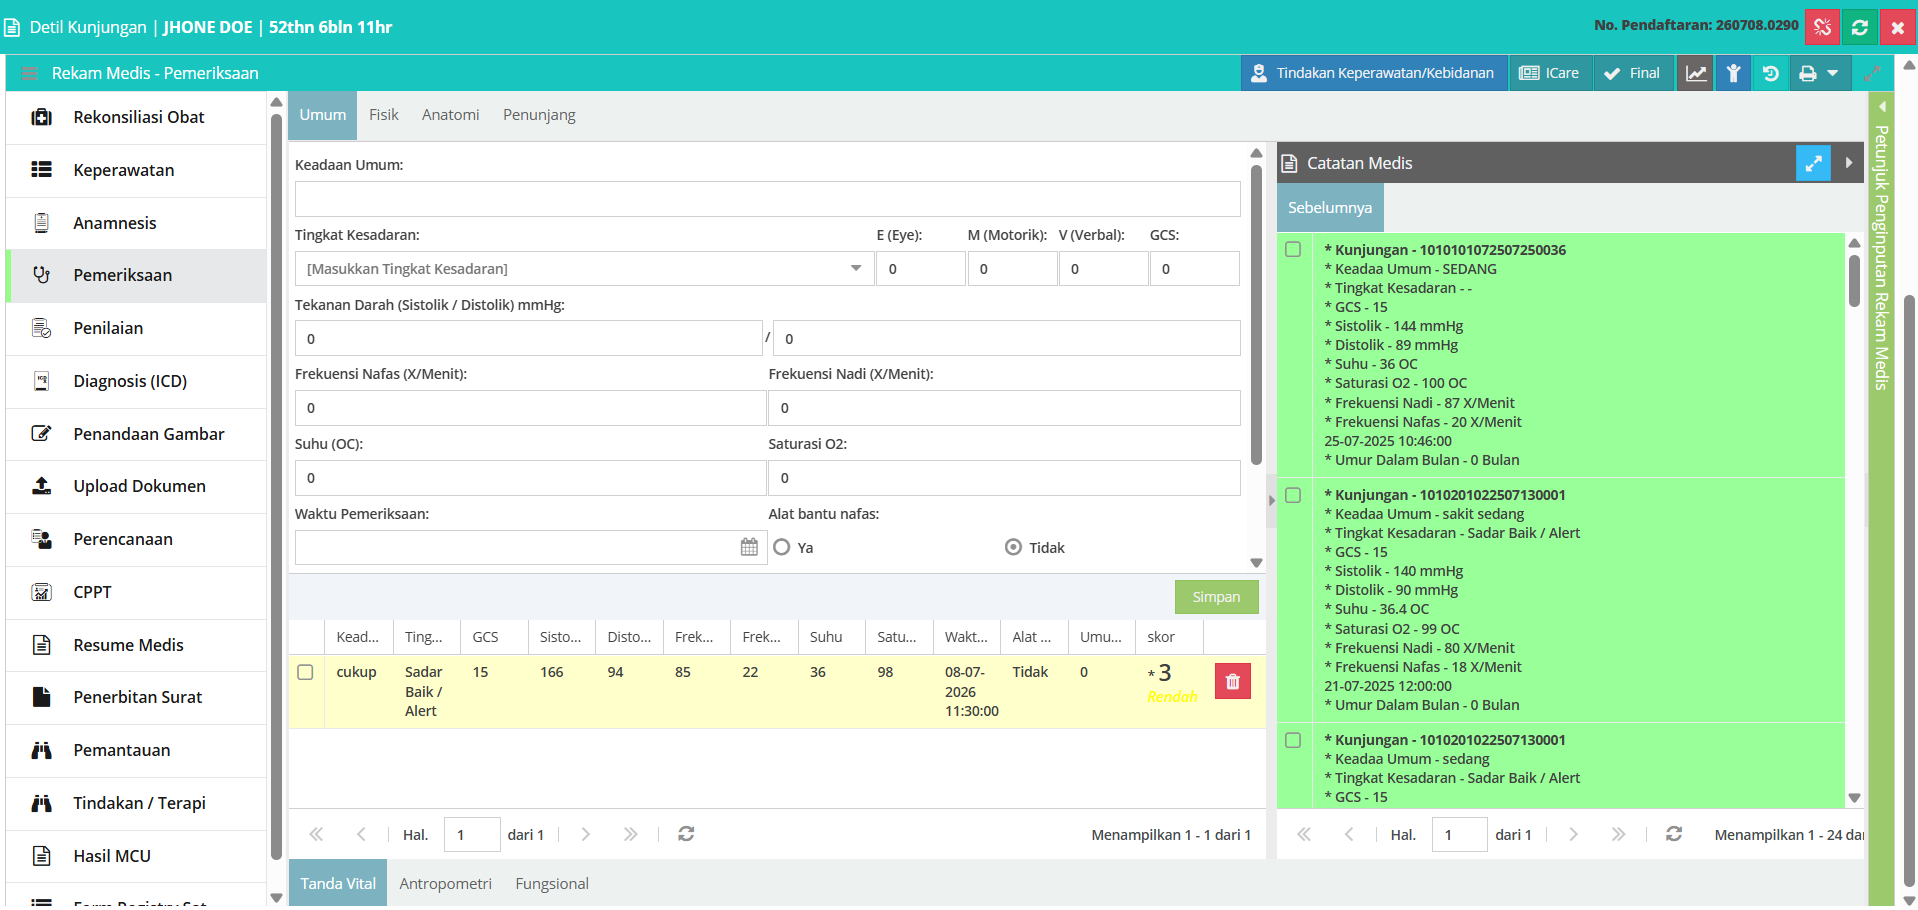Click the Catatan Medis vertical scrollbar
This screenshot has width=1918, height=910.
coord(1854,280)
